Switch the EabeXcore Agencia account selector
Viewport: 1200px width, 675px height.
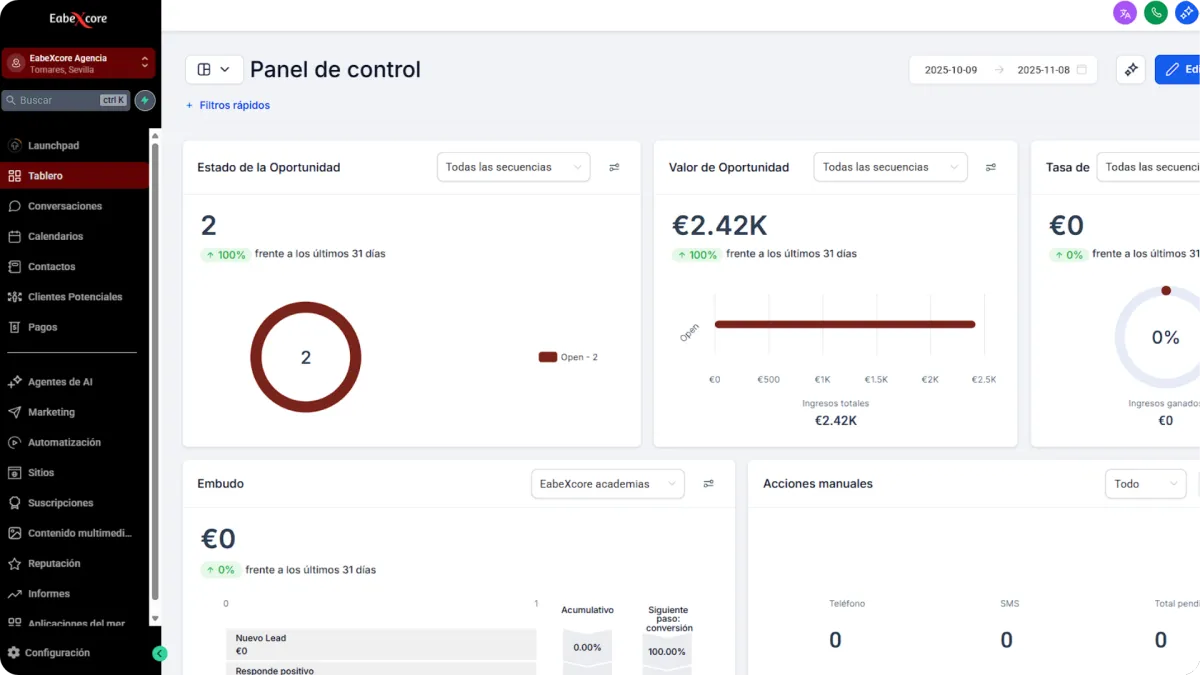click(78, 63)
